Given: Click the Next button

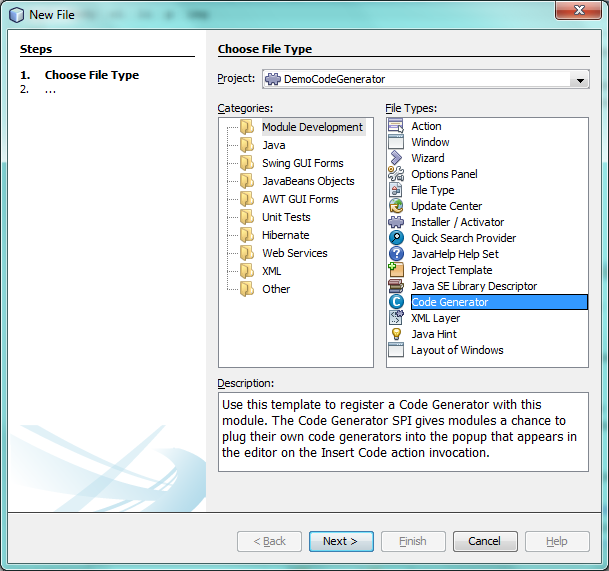Looking at the screenshot, I should [x=340, y=541].
